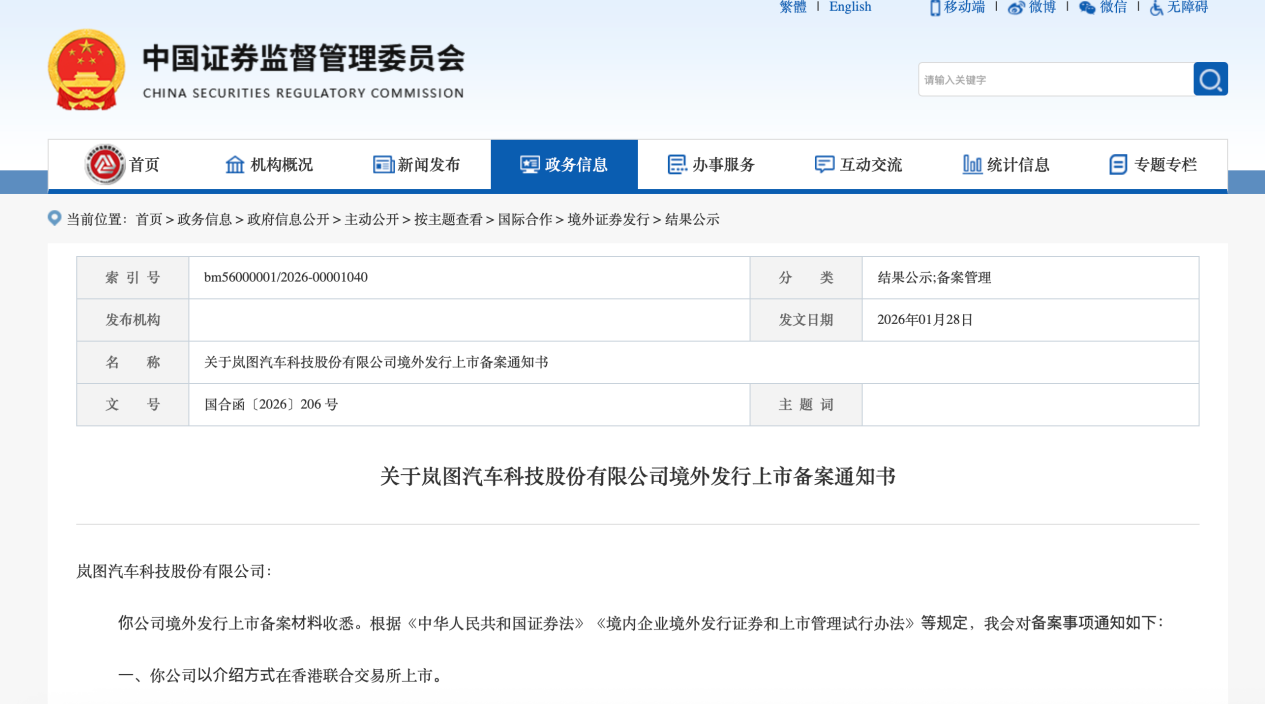
Task: Click the location pin in the breadcrumb bar
Action: click(x=54, y=218)
